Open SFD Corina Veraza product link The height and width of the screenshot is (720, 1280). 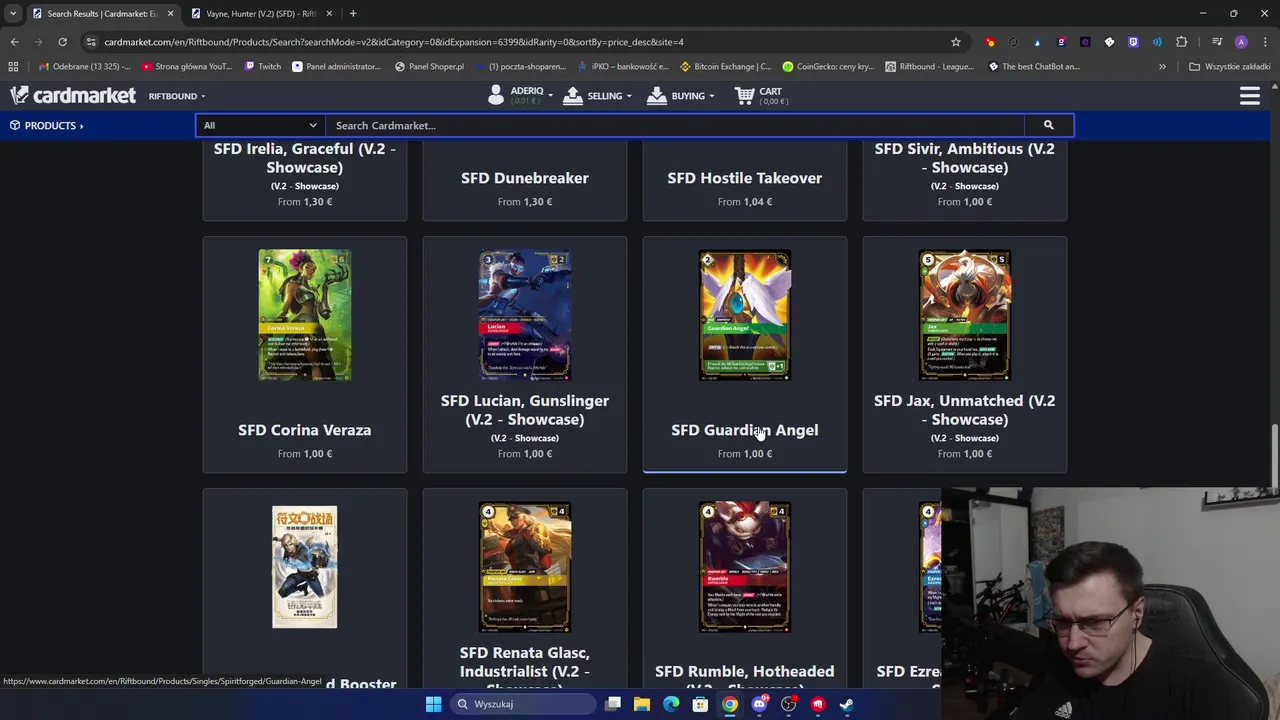click(x=305, y=430)
